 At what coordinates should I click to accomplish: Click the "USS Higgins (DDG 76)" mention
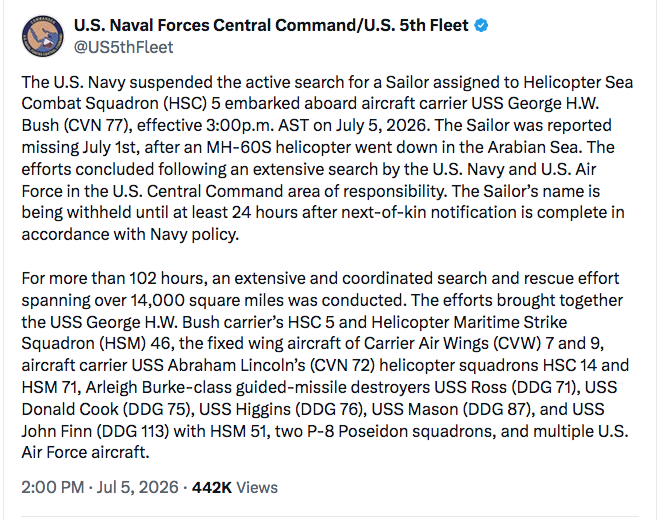(x=281, y=409)
